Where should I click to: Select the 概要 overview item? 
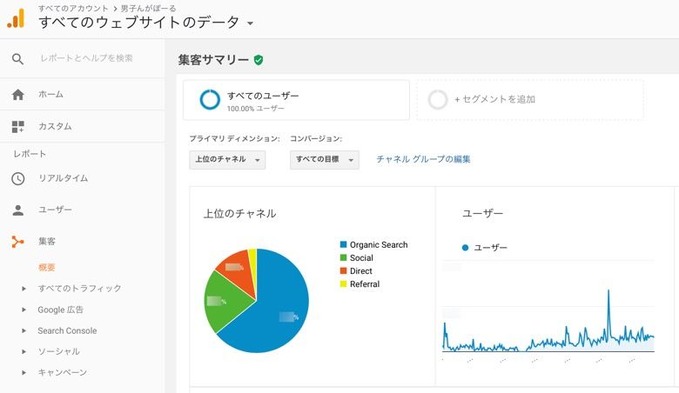pos(47,267)
